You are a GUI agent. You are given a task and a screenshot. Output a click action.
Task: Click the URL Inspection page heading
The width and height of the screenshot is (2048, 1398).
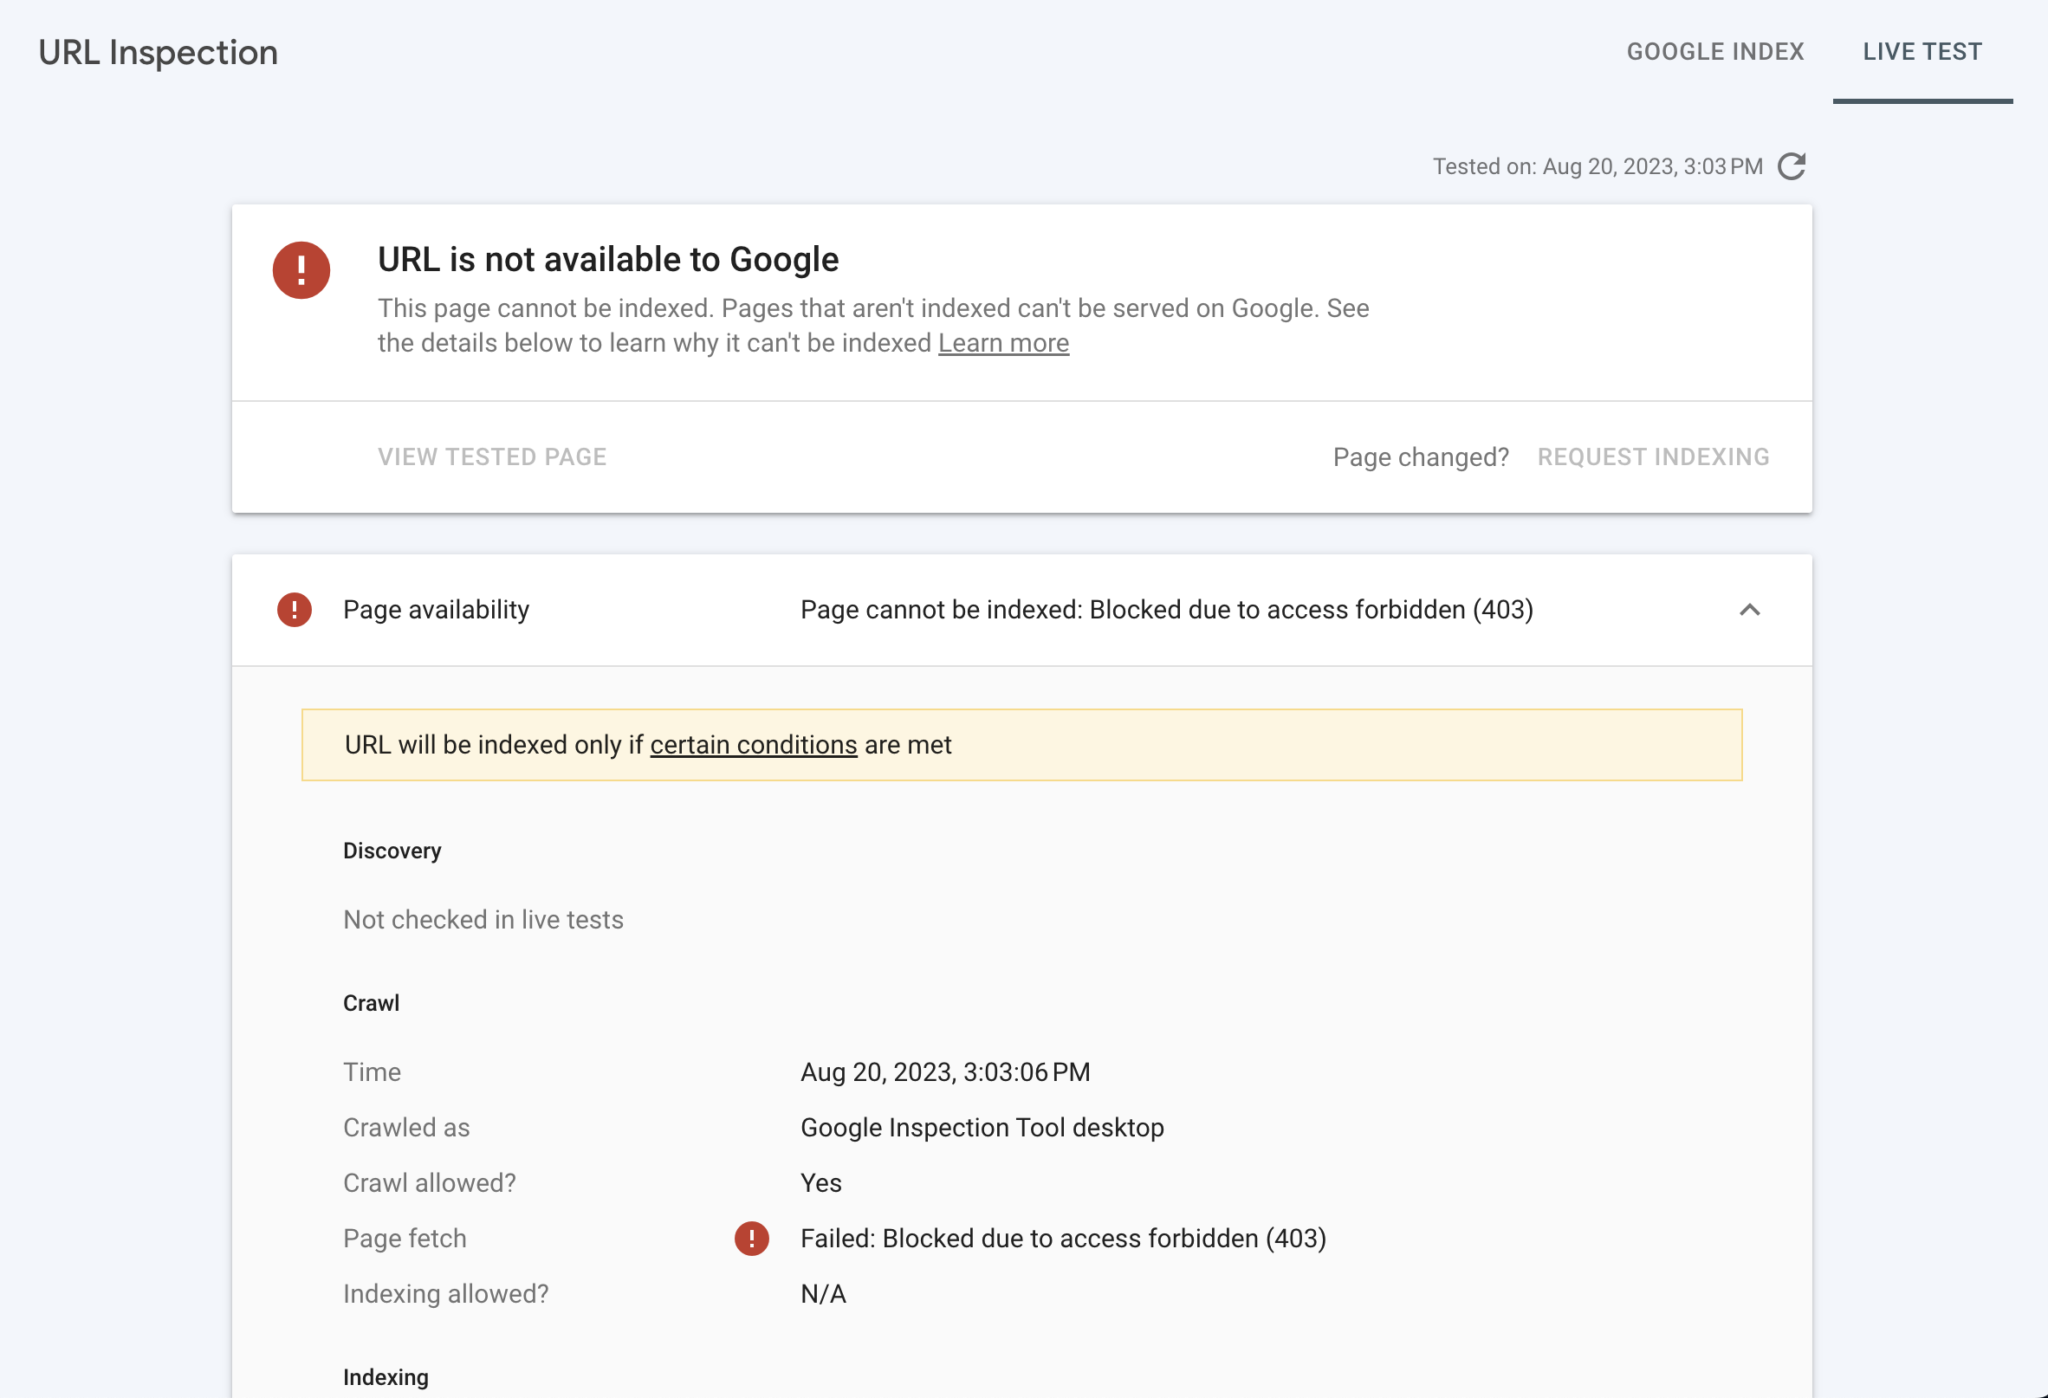158,52
